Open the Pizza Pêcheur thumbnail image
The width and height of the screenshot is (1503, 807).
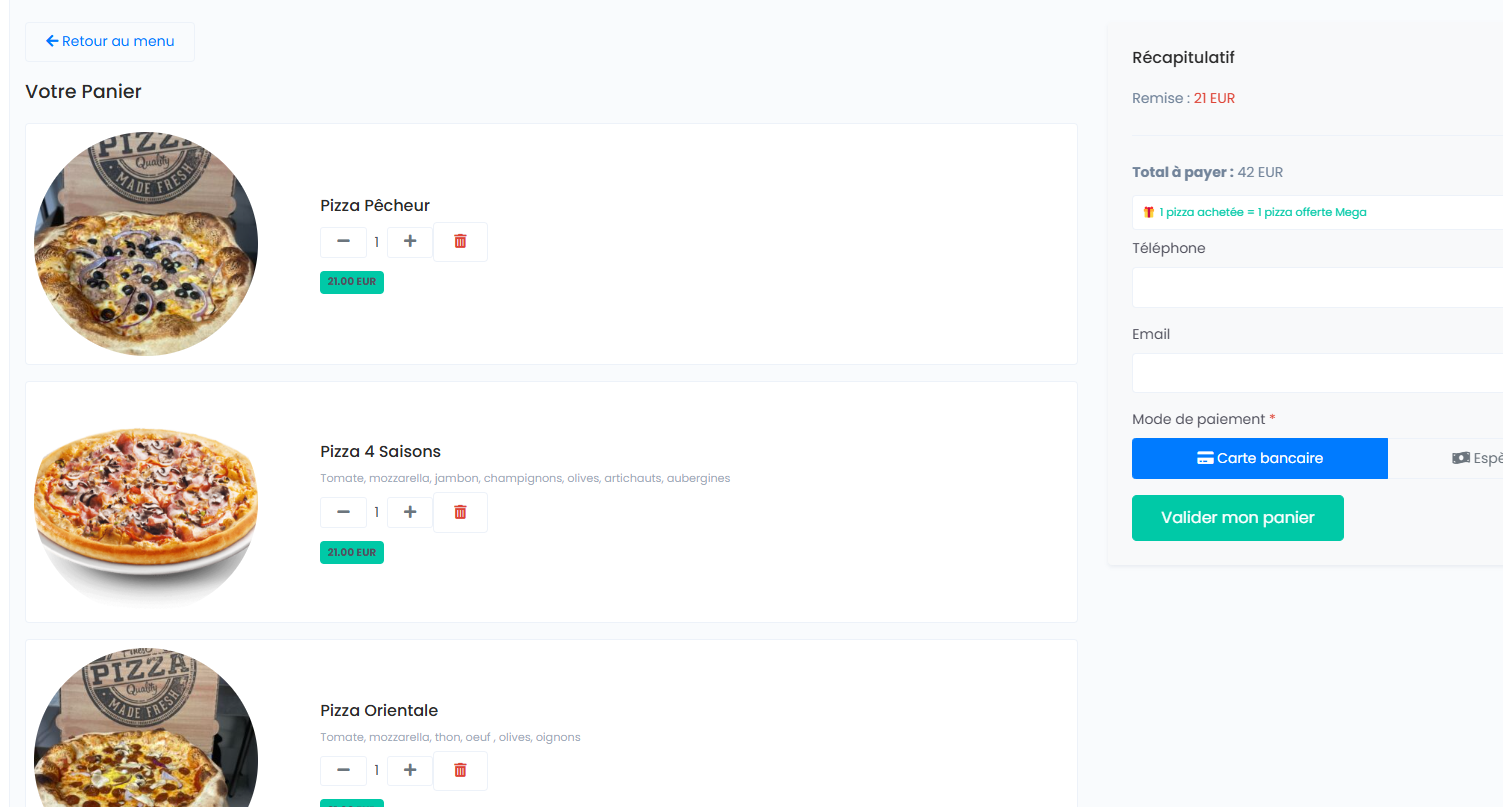(x=146, y=244)
